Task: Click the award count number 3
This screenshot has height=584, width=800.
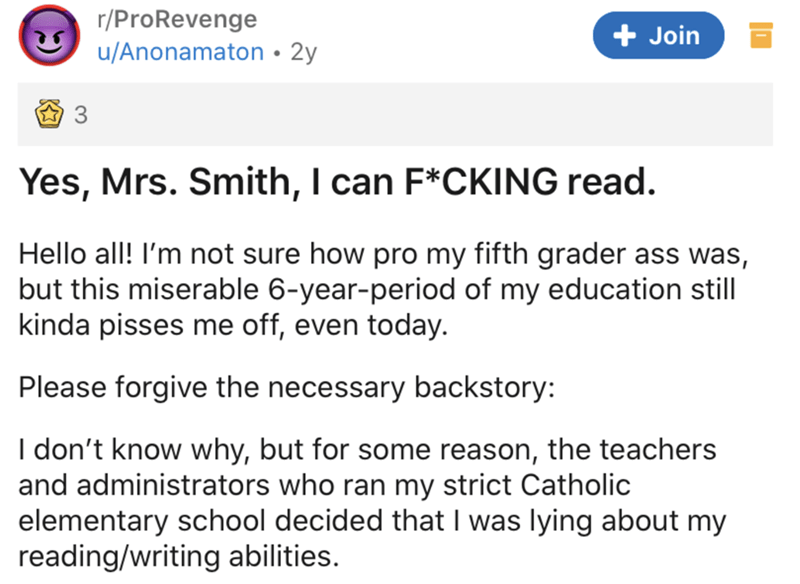Action: pyautogui.click(x=81, y=115)
